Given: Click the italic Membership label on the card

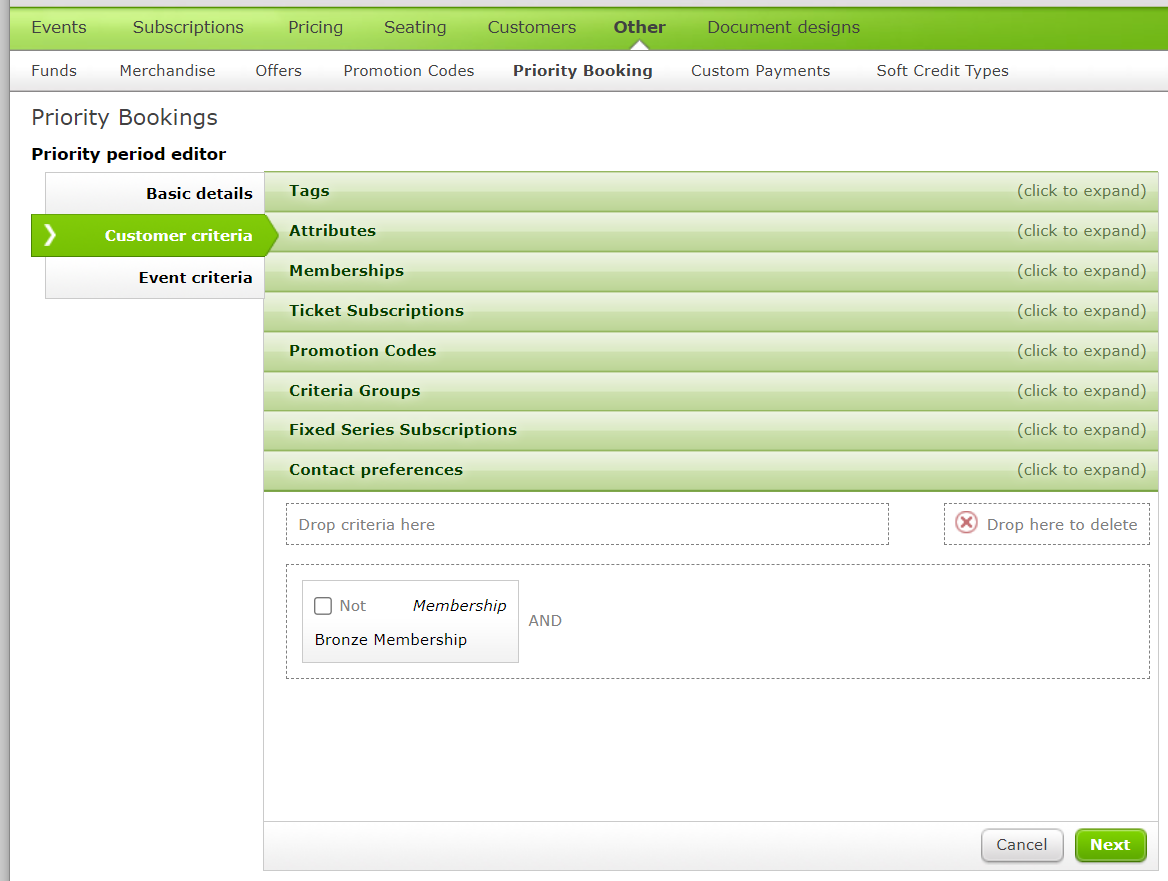Looking at the screenshot, I should pos(459,606).
